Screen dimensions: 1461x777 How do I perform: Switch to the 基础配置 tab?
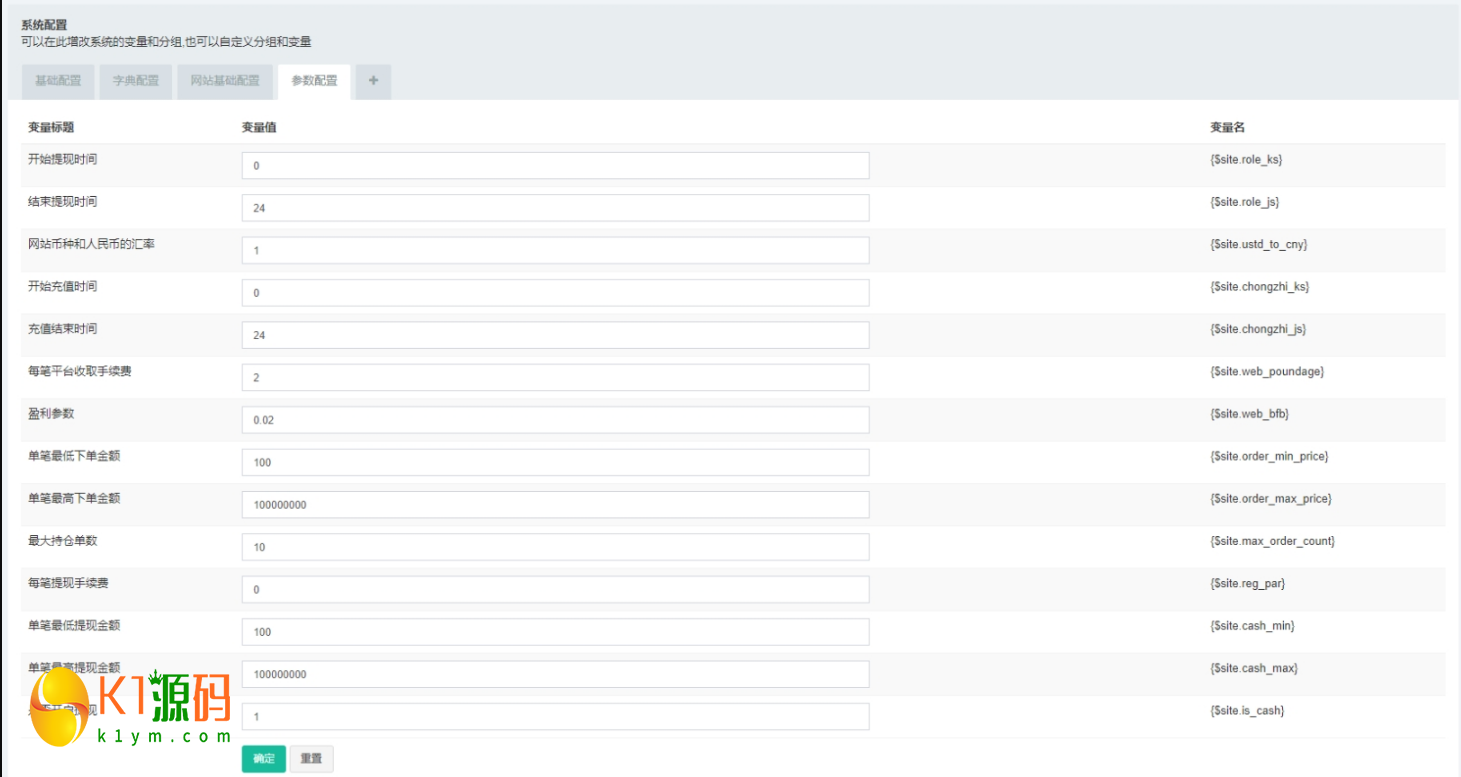(x=58, y=81)
